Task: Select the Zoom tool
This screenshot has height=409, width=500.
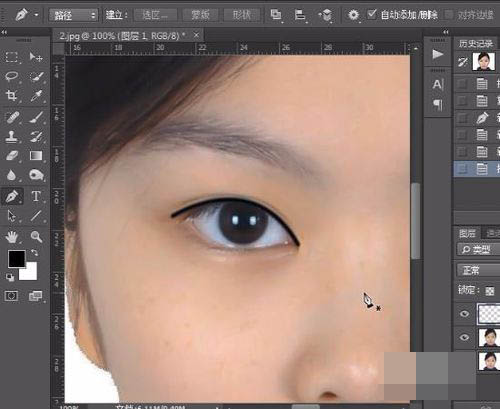Action: tap(36, 237)
